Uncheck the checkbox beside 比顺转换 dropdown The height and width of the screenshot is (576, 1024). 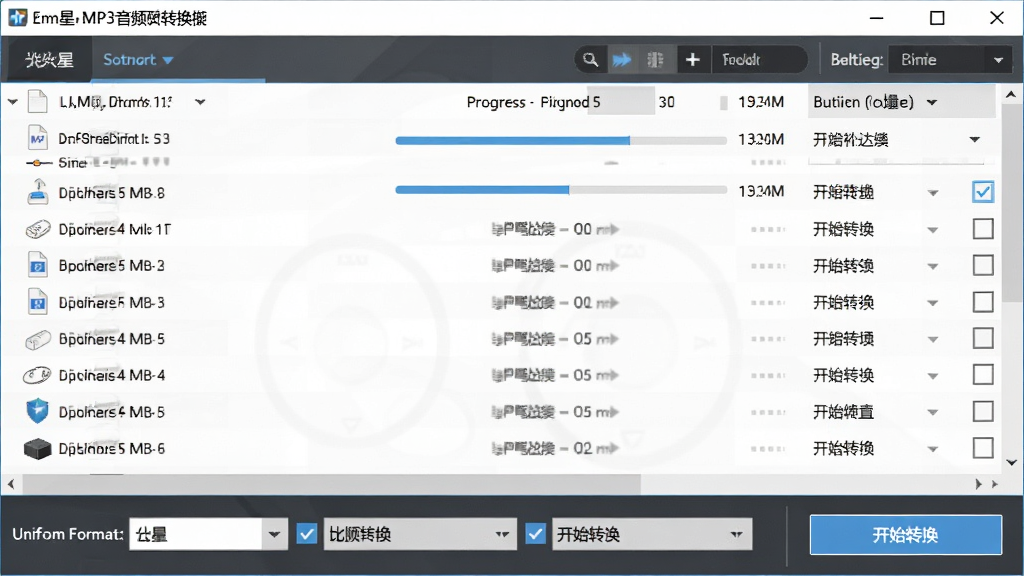click(x=307, y=534)
